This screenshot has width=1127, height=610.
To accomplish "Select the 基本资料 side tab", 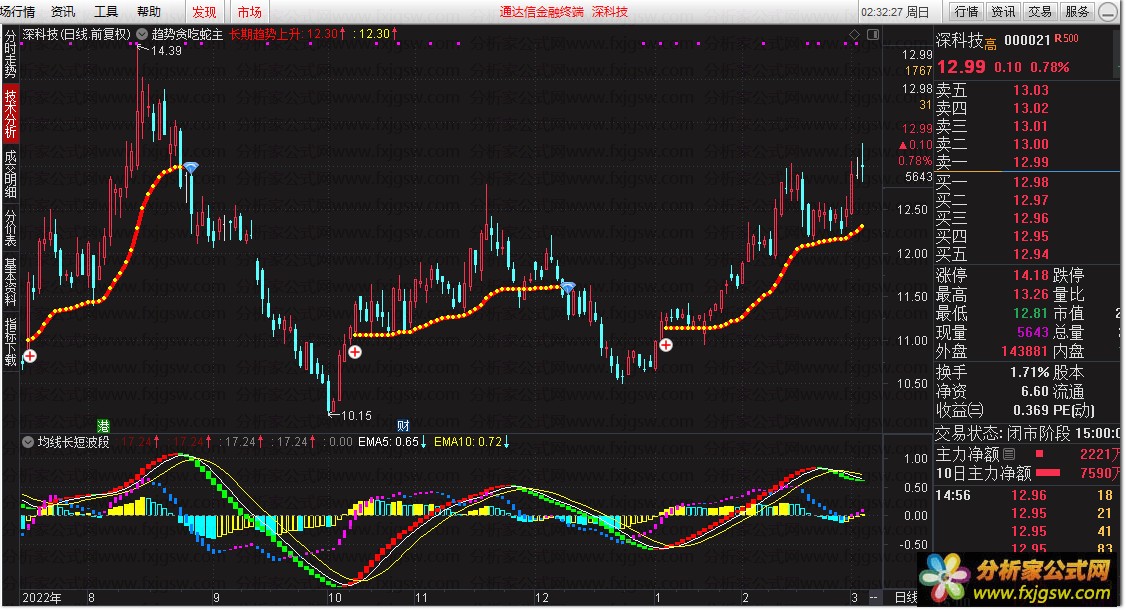I will [x=10, y=282].
